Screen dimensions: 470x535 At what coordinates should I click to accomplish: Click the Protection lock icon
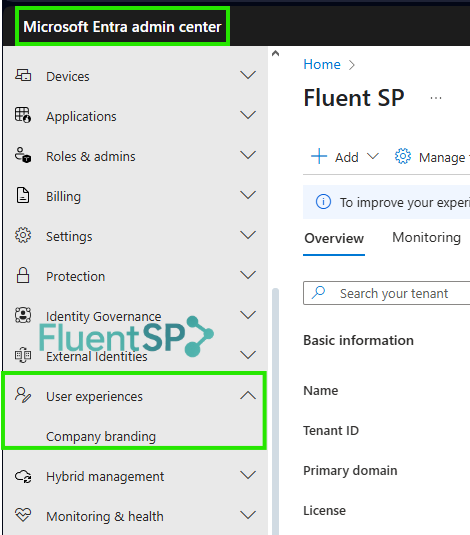coord(23,275)
